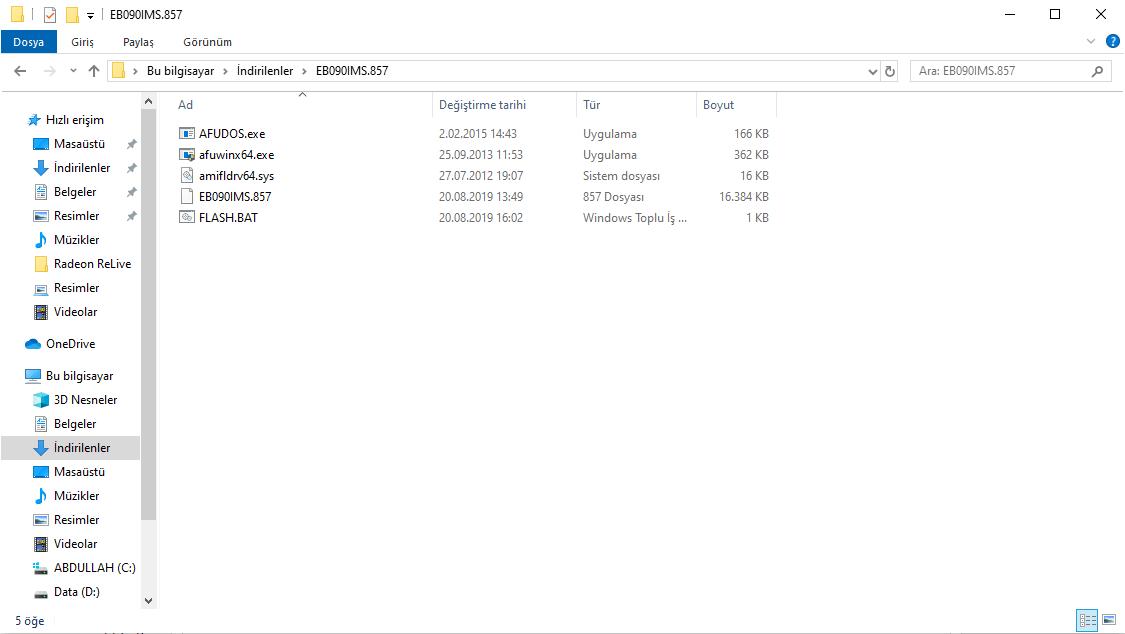This screenshot has height=634, width=1125.
Task: Select the afuwinx64.exe file name
Action: point(236,154)
